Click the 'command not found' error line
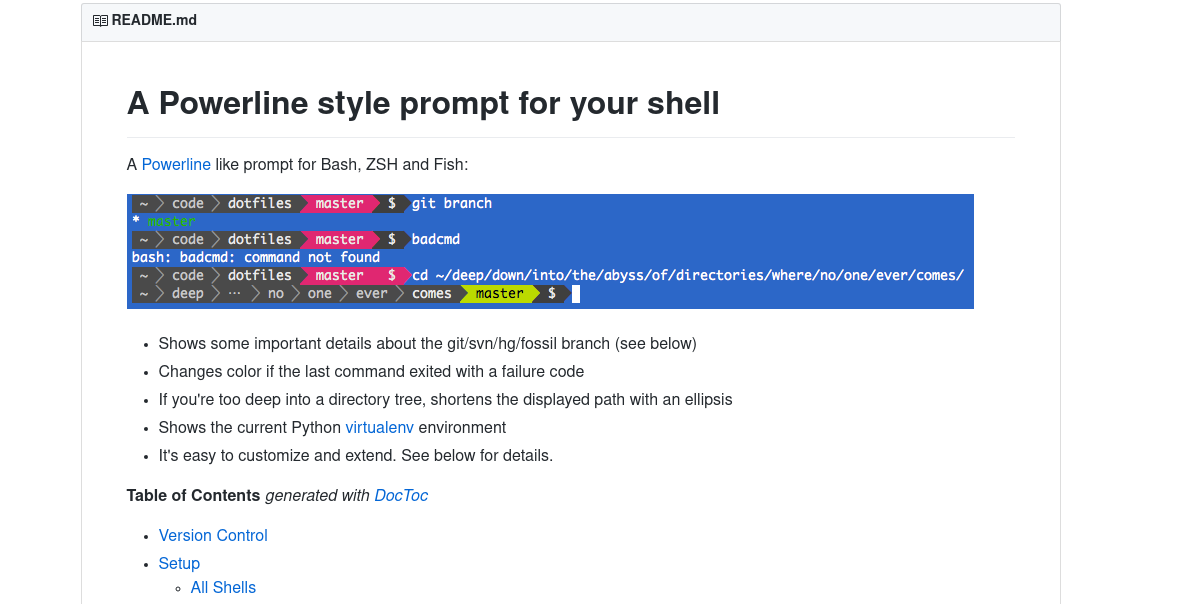Viewport: 1200px width, 604px height. pos(256,257)
